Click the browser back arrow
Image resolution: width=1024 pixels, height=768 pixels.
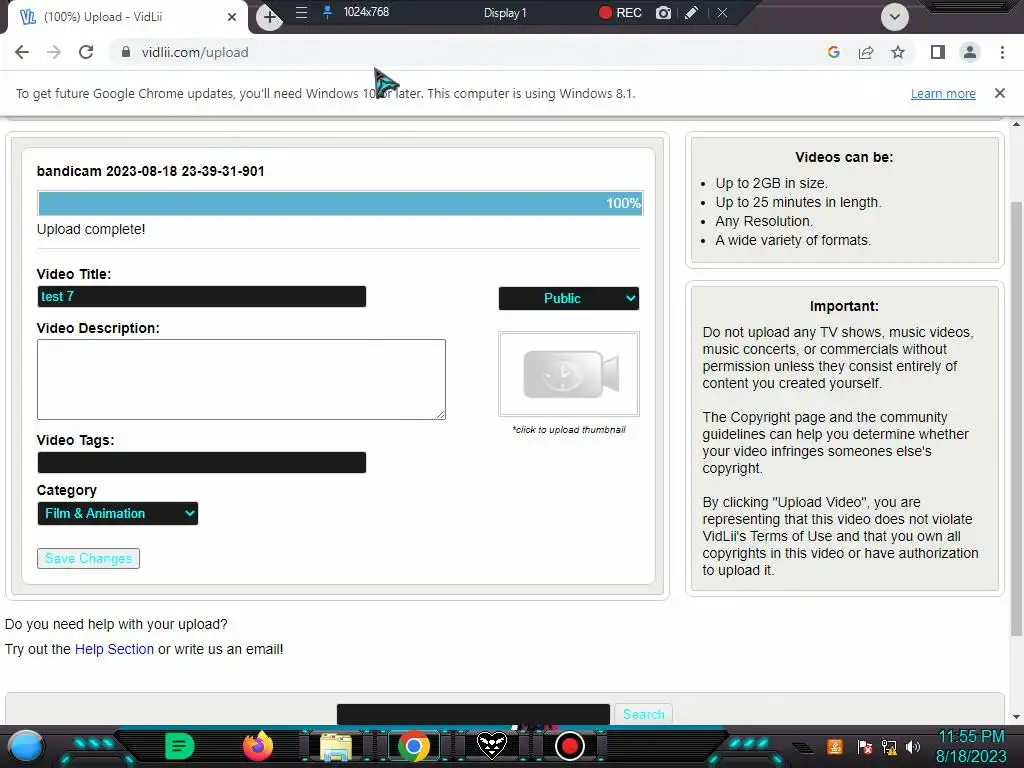(x=22, y=52)
